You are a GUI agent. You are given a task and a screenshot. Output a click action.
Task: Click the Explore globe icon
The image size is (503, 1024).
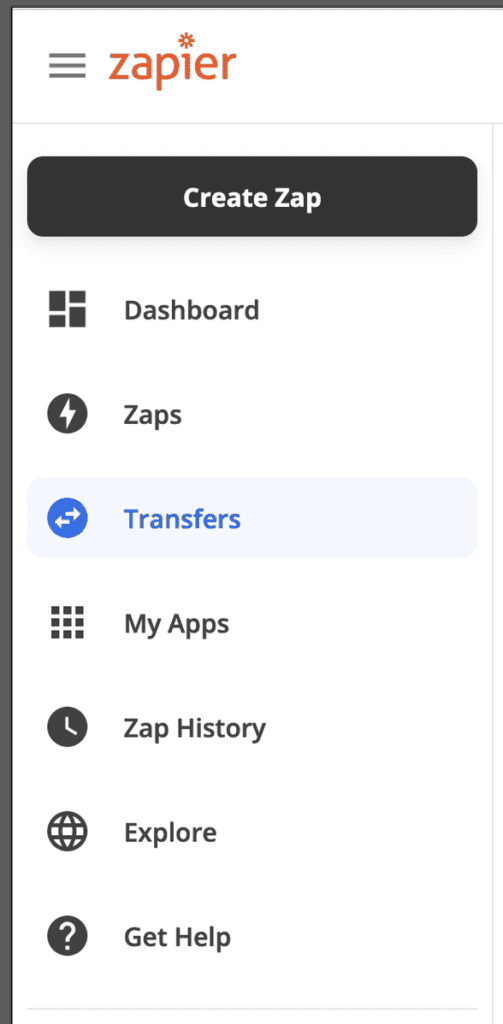[67, 832]
